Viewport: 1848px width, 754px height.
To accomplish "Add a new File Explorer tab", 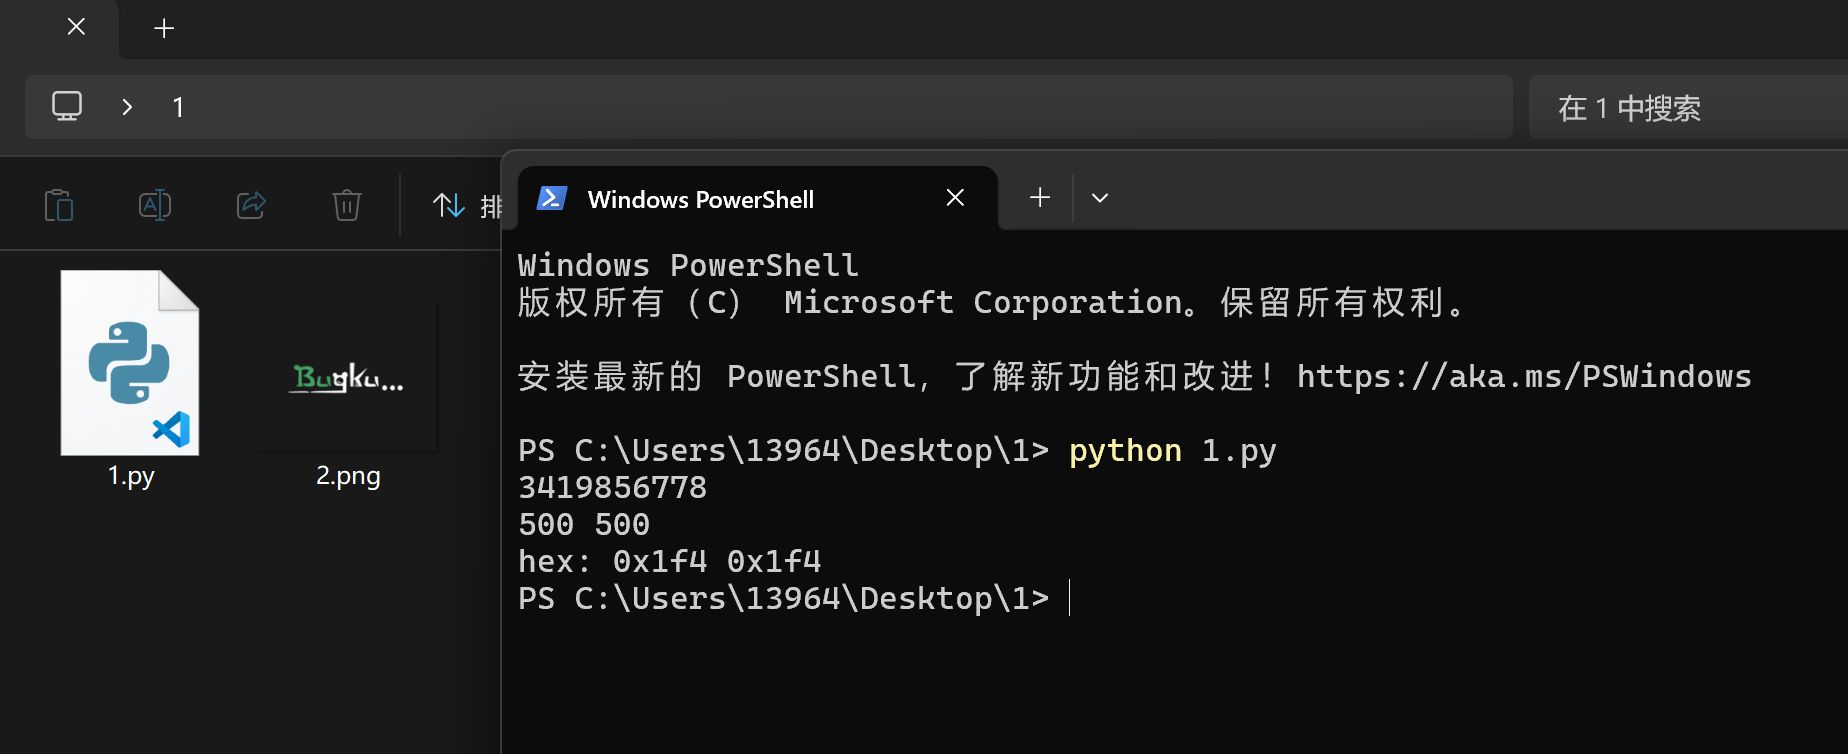I will click(164, 28).
